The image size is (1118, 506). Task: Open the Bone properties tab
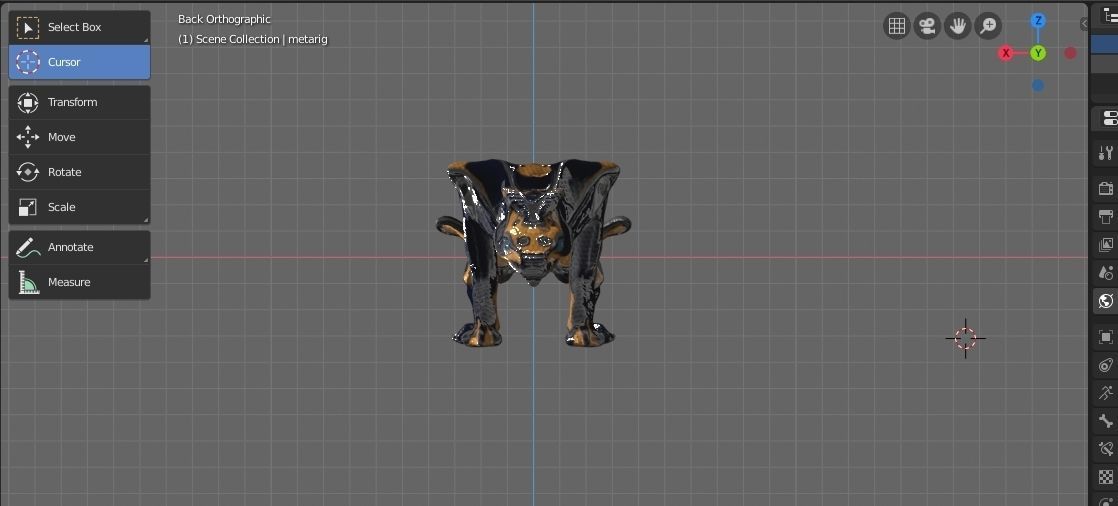(1106, 420)
